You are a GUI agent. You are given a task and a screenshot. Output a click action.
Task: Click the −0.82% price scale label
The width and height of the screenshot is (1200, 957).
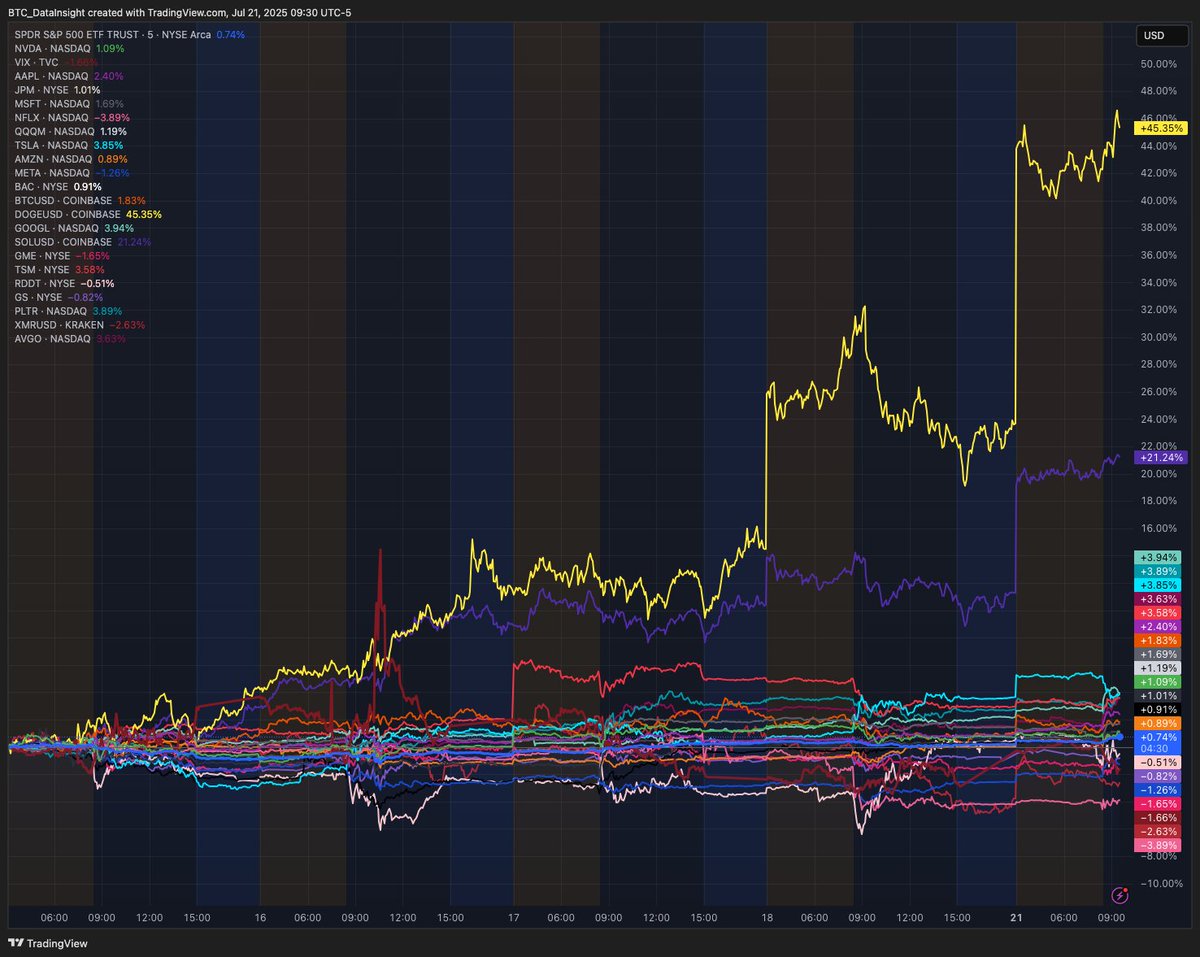[x=1157, y=776]
